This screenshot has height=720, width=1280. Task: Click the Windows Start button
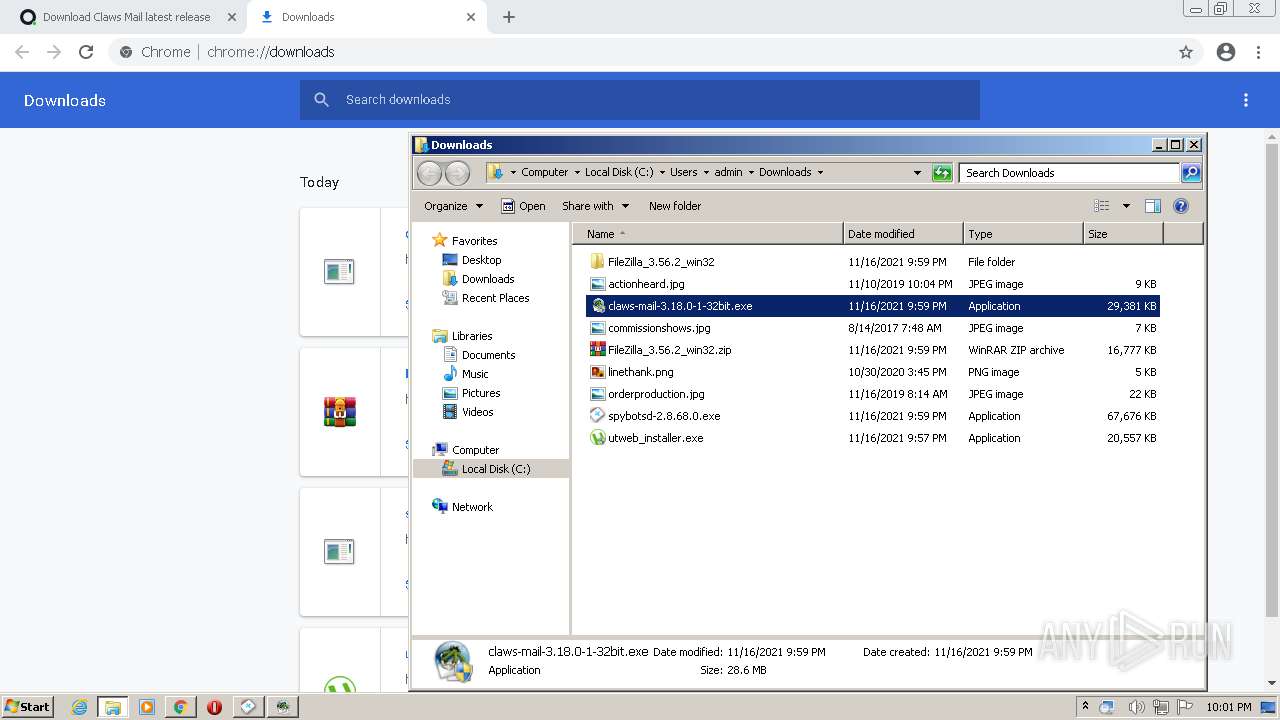tap(28, 706)
